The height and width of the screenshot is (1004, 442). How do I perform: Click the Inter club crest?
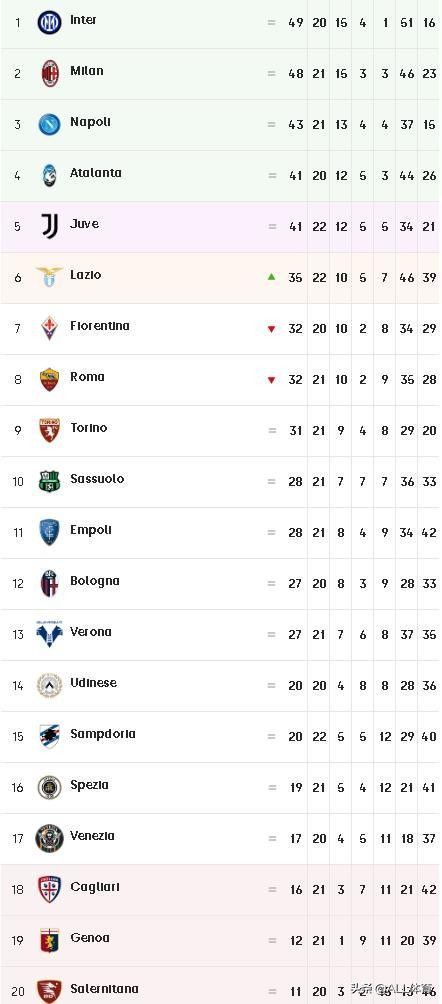[x=49, y=22]
